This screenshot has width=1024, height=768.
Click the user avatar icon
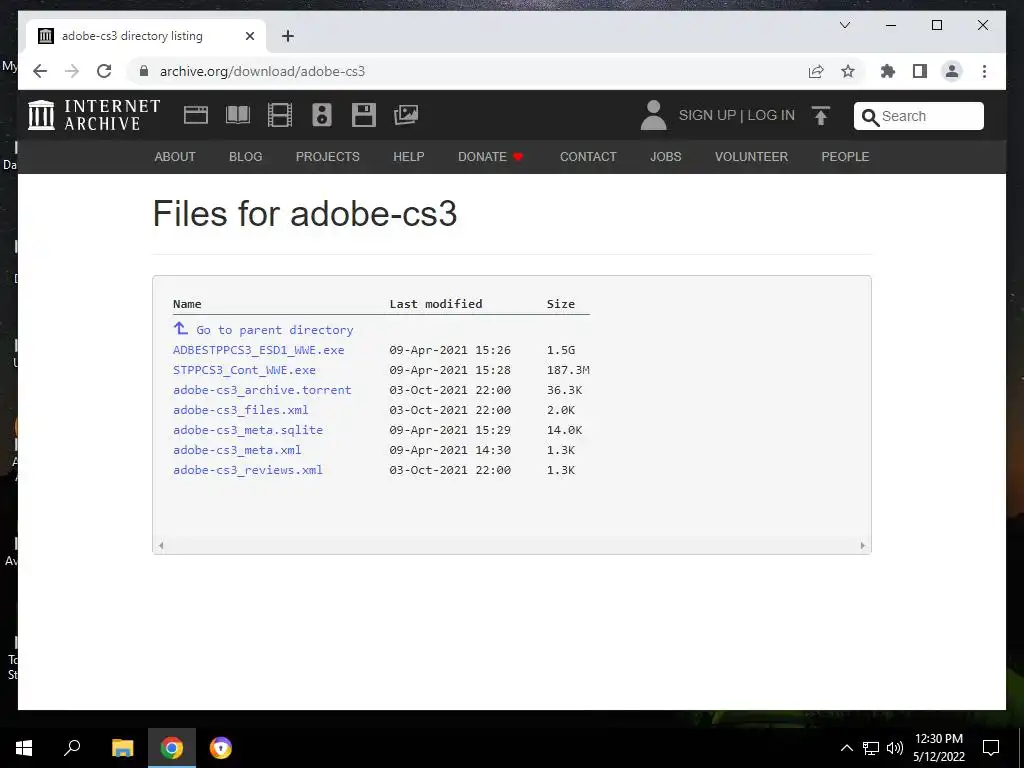(x=653, y=115)
